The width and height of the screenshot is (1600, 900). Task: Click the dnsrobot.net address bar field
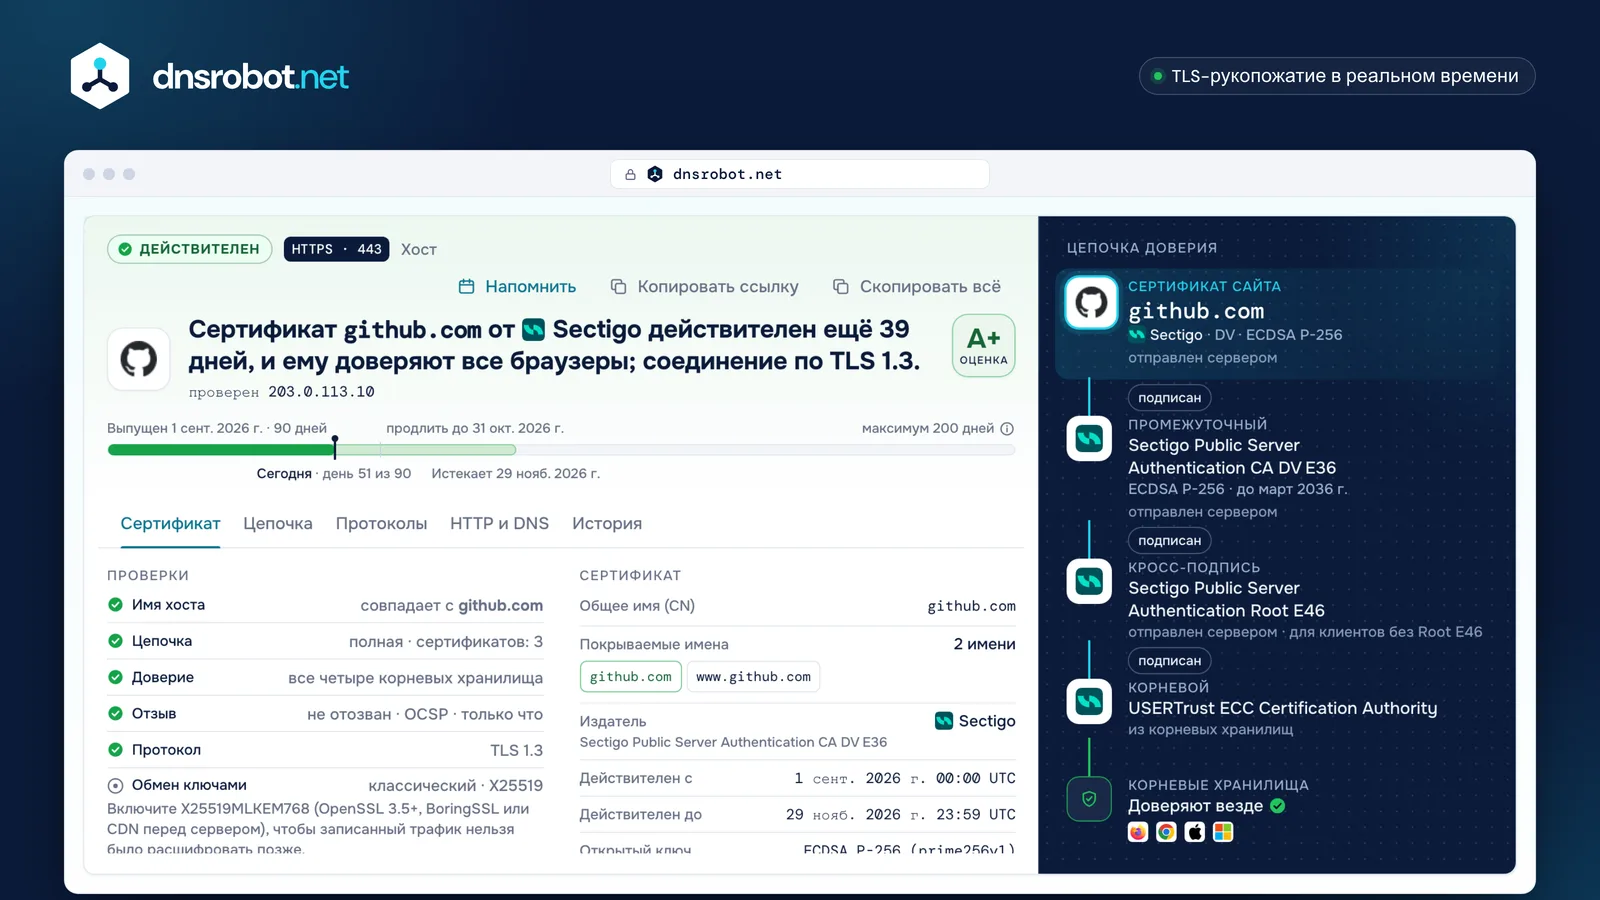800,174
